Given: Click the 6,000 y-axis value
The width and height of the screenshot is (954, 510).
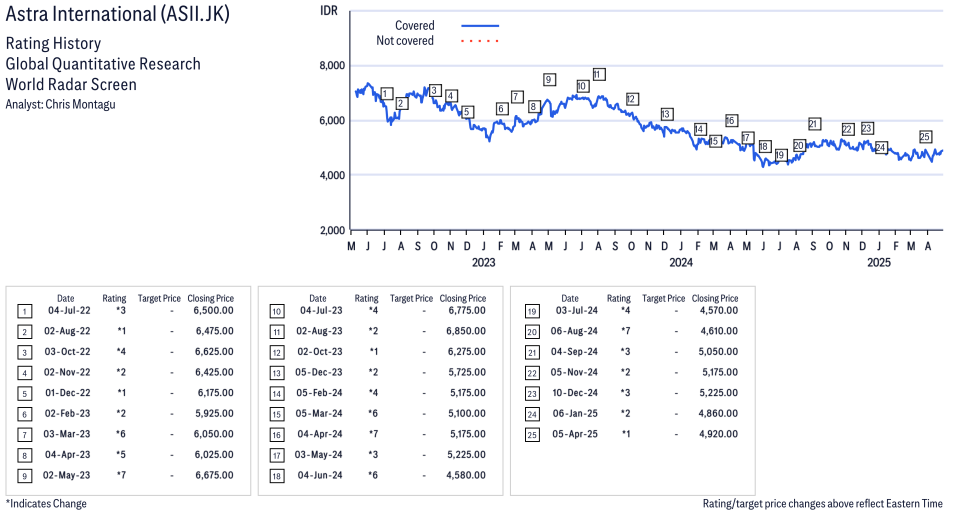Looking at the screenshot, I should point(332,121).
